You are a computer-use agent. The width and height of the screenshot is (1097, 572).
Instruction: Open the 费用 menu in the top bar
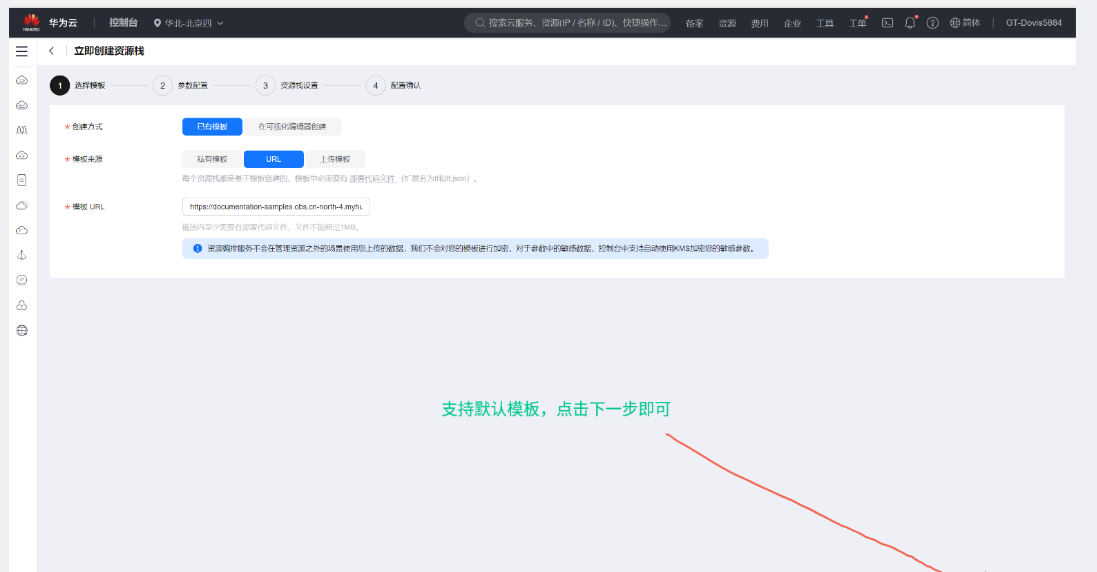(x=760, y=23)
